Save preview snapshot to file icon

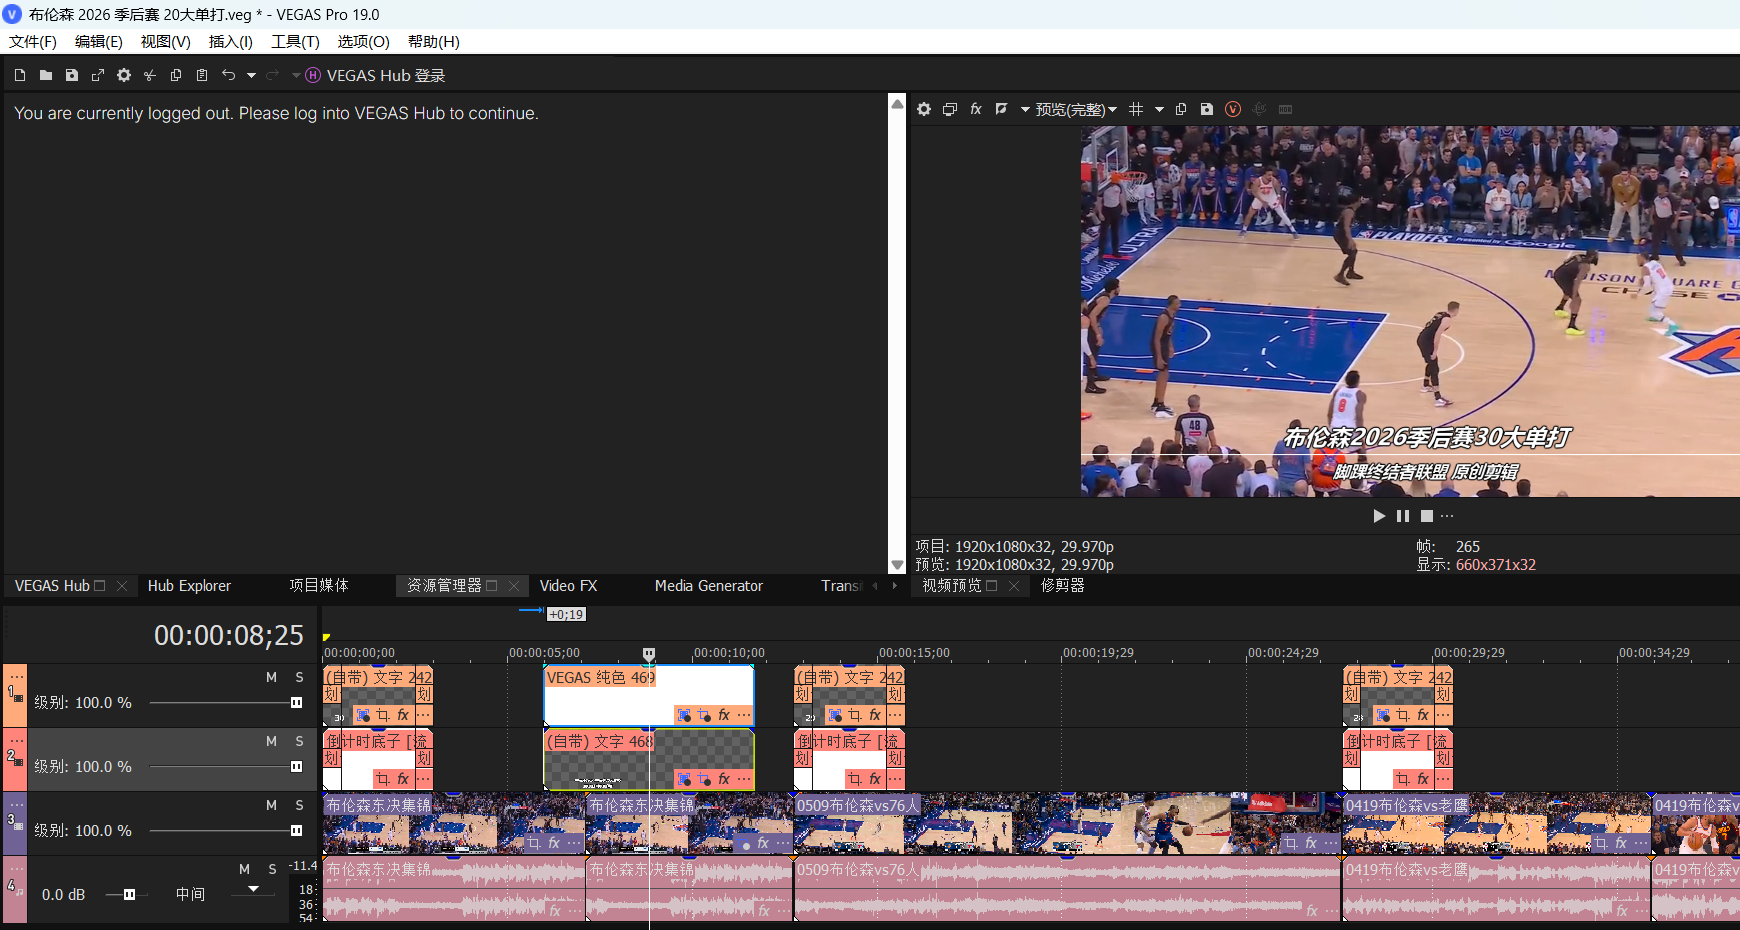tap(1207, 109)
